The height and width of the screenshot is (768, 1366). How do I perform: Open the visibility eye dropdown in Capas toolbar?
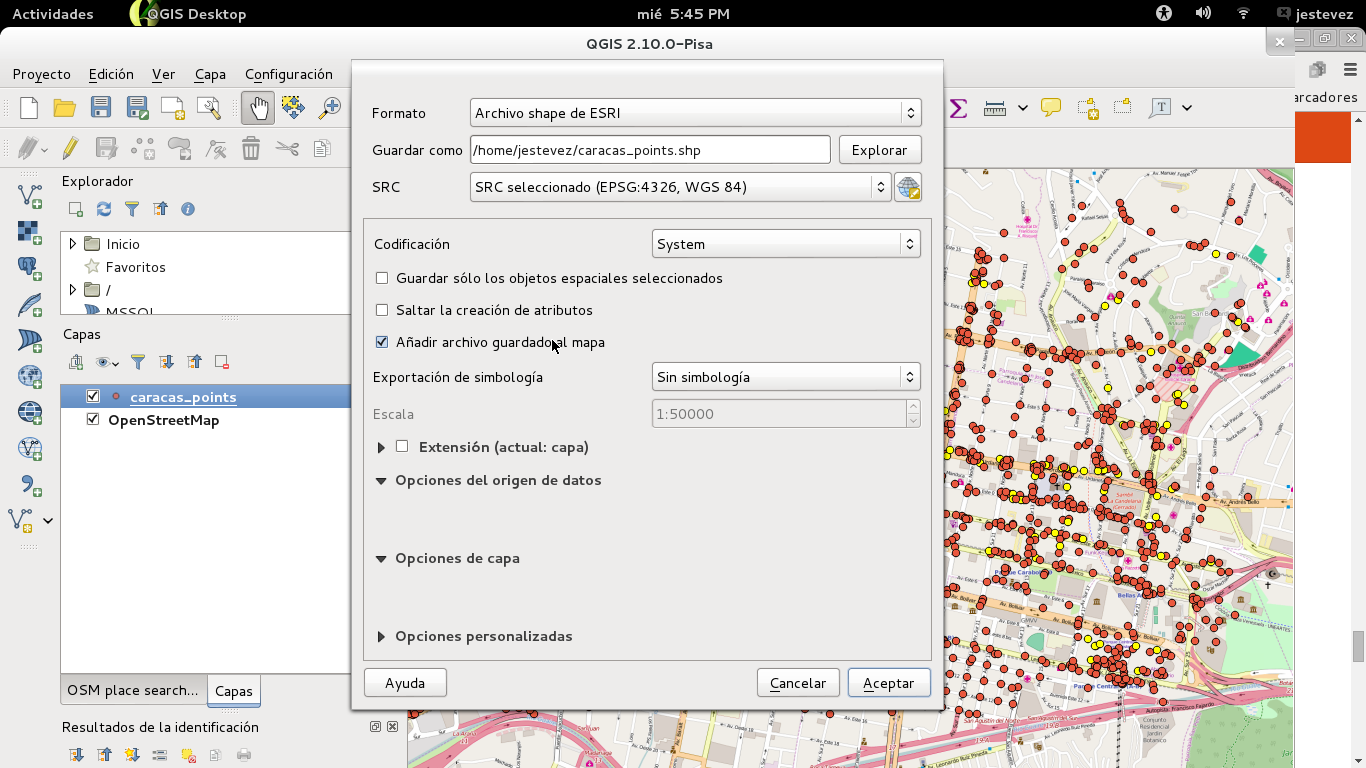pos(107,362)
